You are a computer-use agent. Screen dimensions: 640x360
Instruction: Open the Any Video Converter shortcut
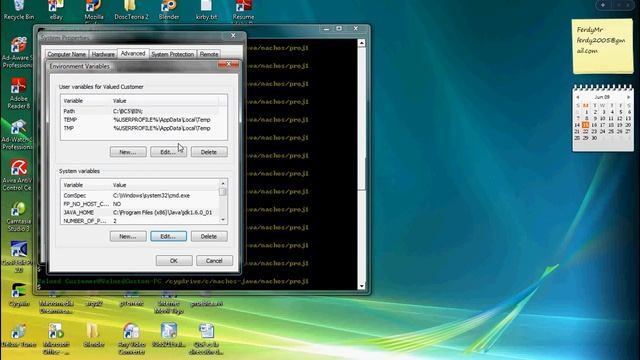pyautogui.click(x=131, y=339)
